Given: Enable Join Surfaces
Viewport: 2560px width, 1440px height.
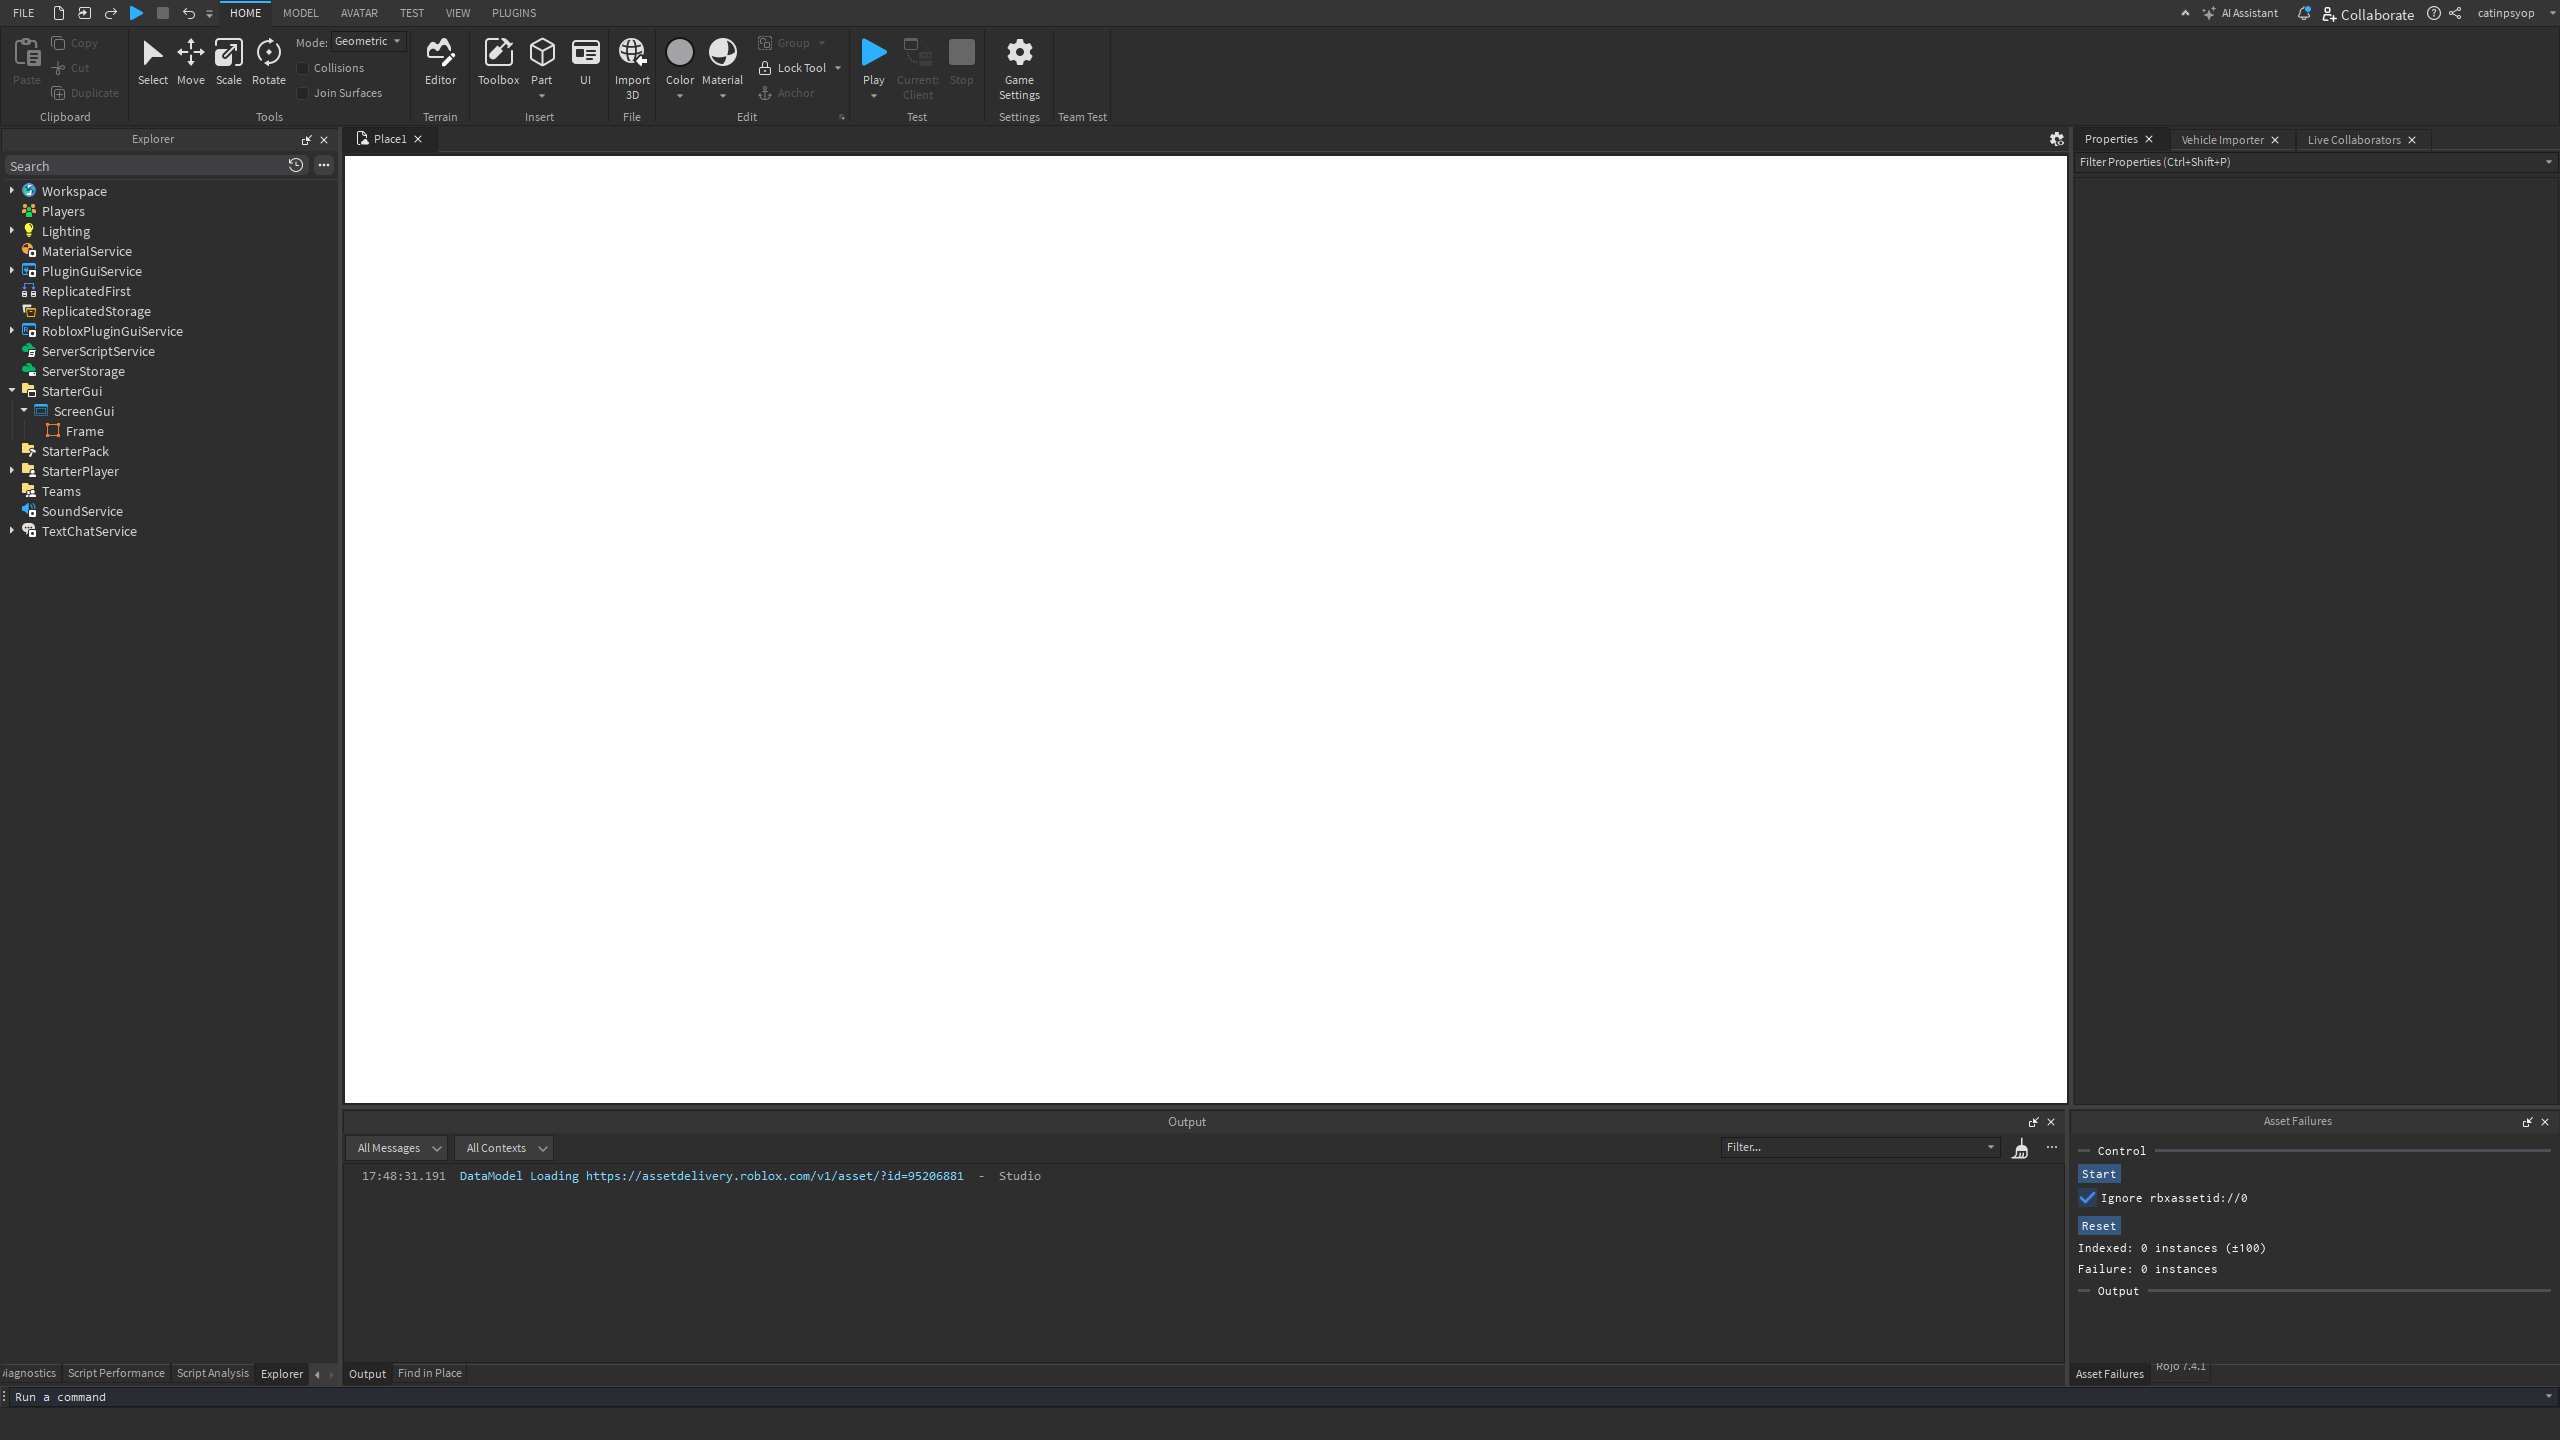Looking at the screenshot, I should tap(303, 92).
